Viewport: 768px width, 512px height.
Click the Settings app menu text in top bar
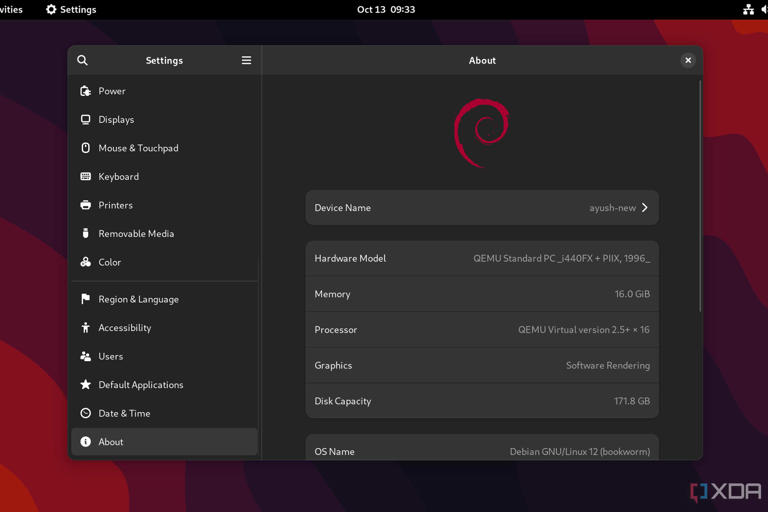(78, 9)
